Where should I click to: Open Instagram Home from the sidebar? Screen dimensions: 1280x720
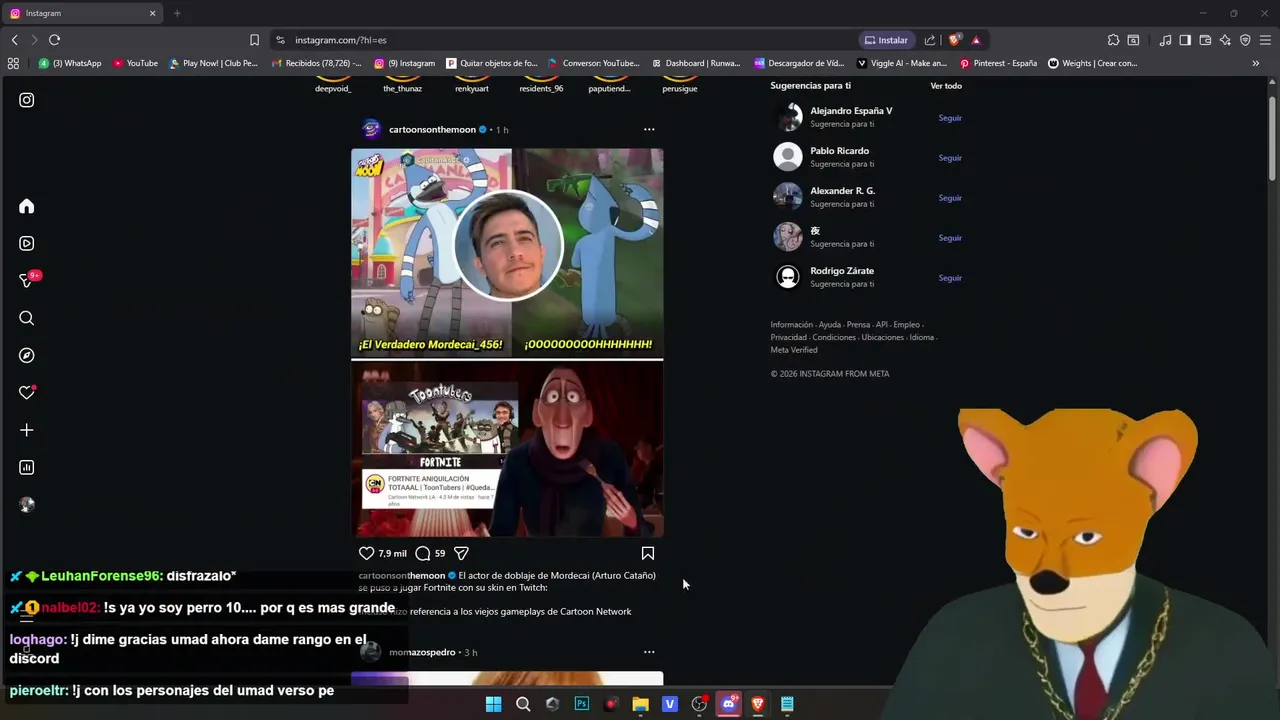(27, 206)
